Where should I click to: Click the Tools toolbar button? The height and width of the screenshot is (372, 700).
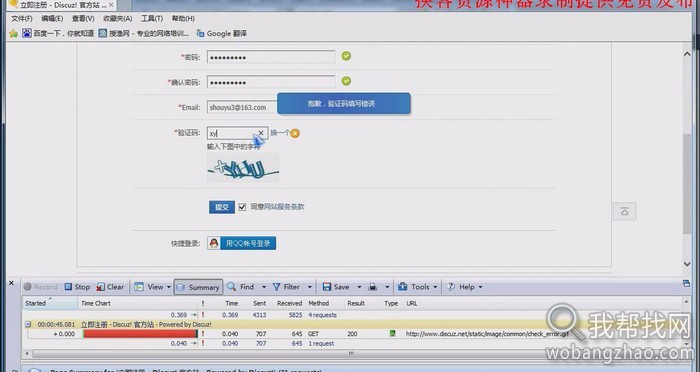414,287
